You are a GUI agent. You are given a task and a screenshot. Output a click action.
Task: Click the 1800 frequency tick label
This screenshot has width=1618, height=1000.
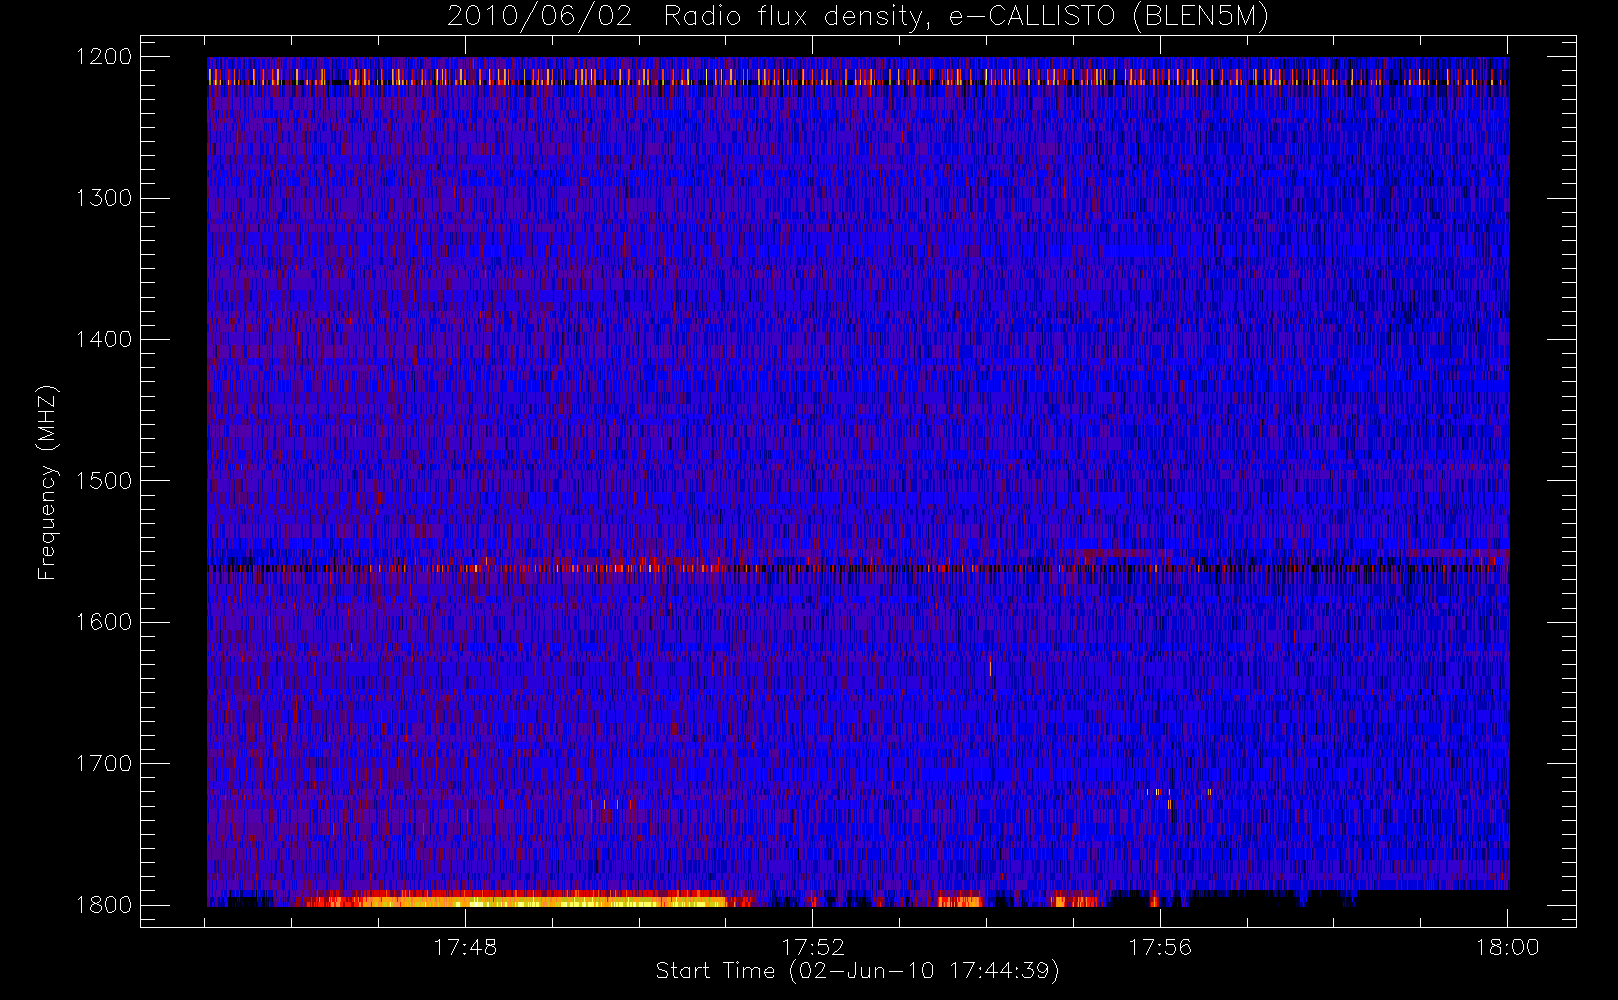click(x=104, y=905)
